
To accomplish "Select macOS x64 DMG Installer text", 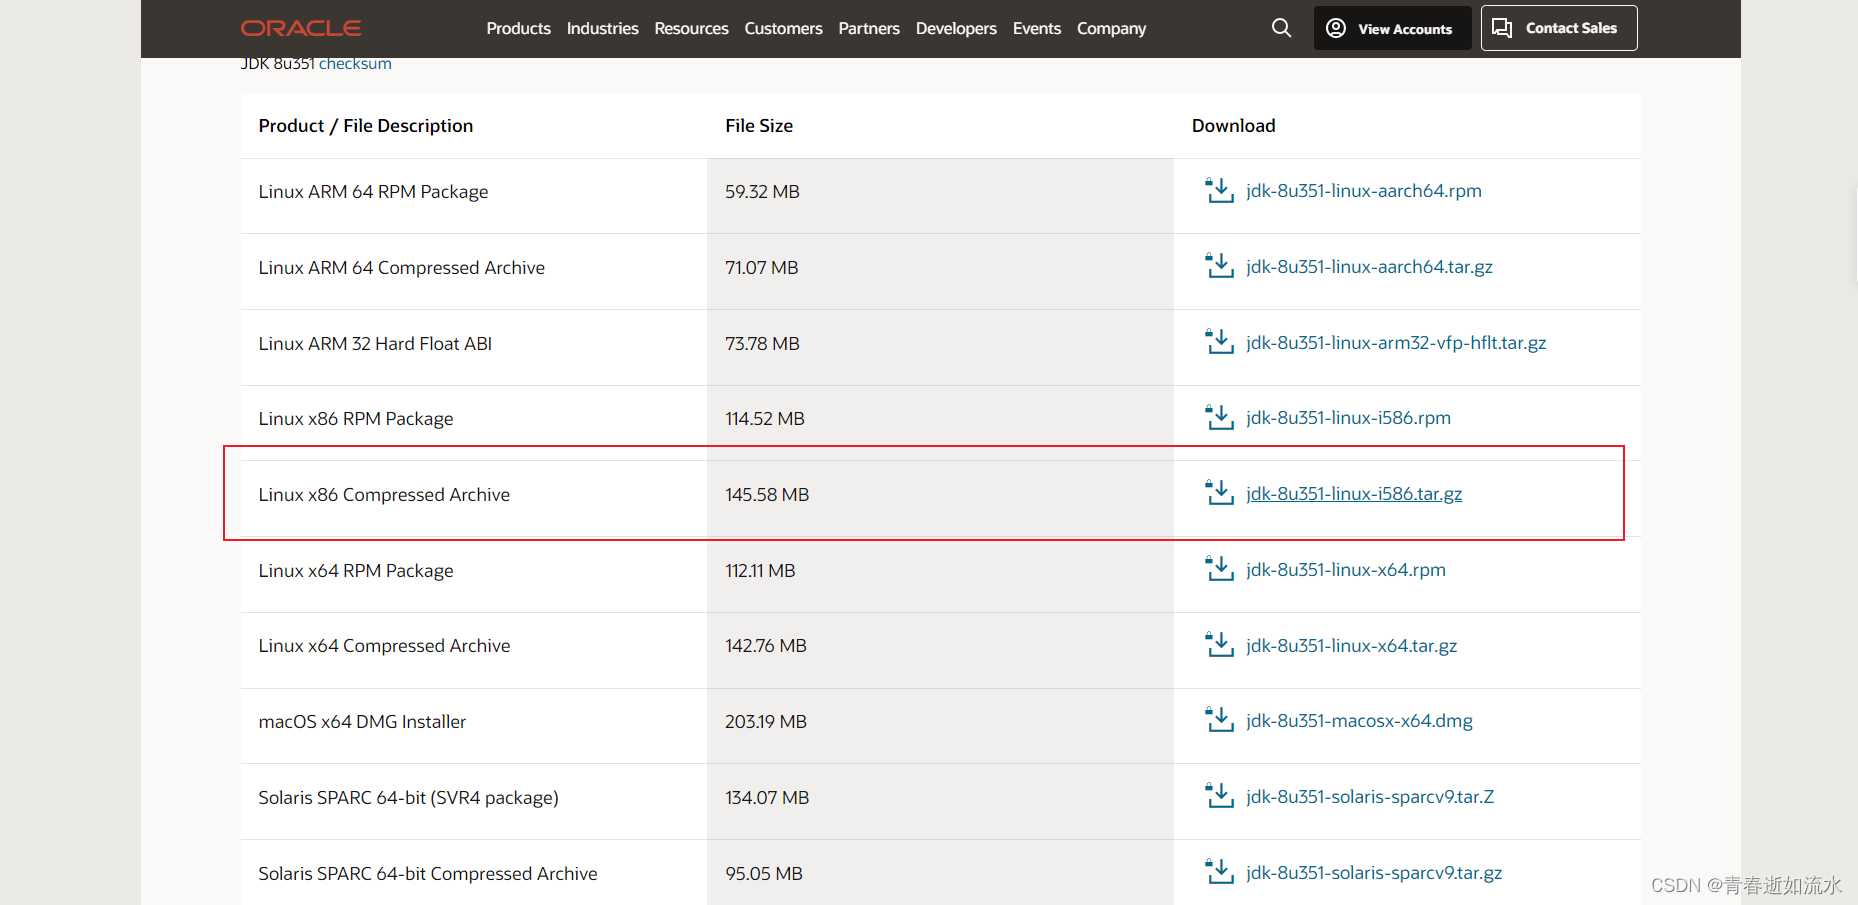I will (362, 721).
